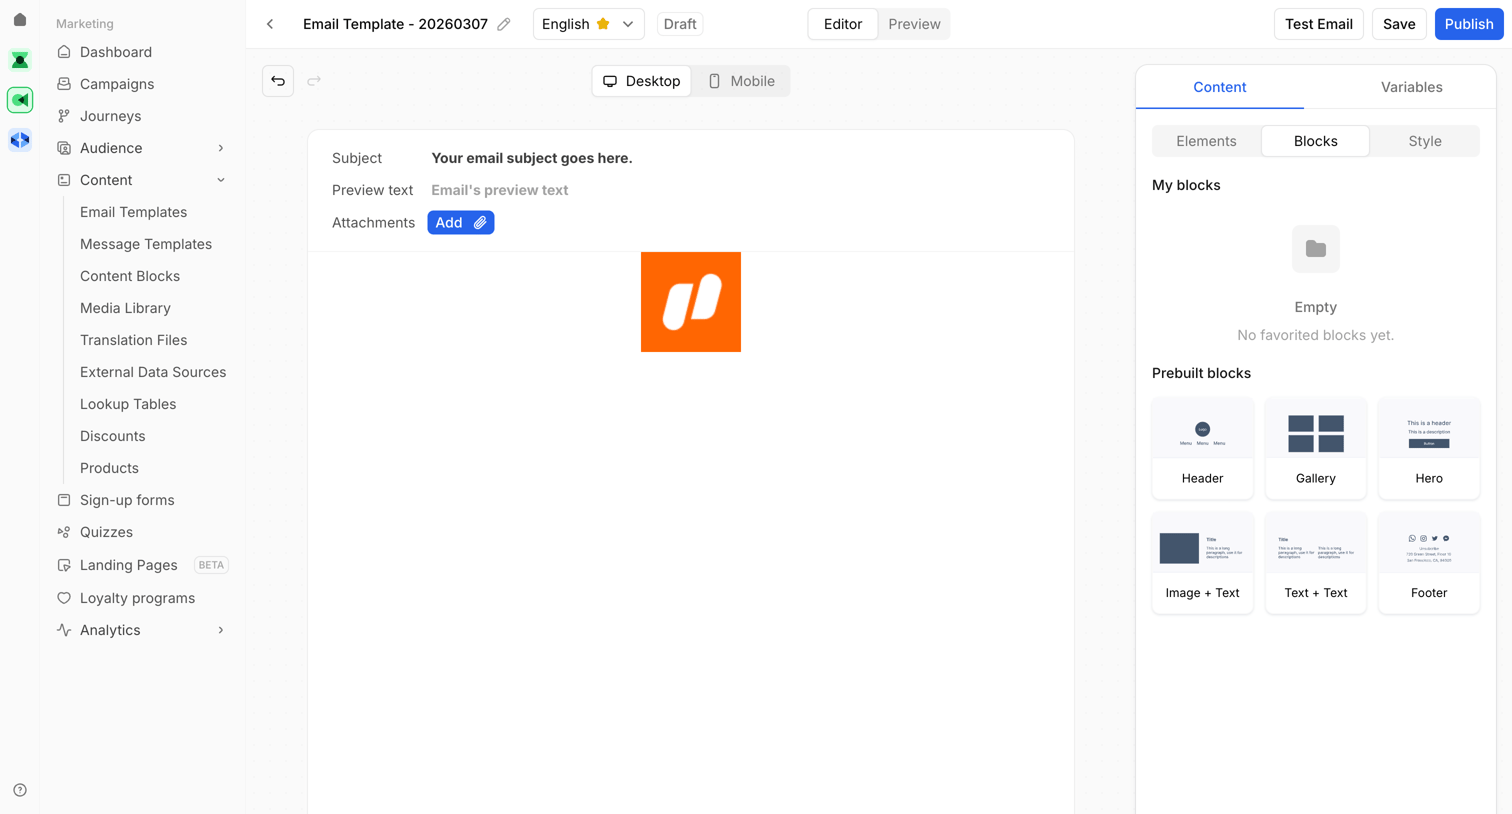Click the home icon in the left rail
Image resolution: width=1512 pixels, height=814 pixels.
click(20, 20)
